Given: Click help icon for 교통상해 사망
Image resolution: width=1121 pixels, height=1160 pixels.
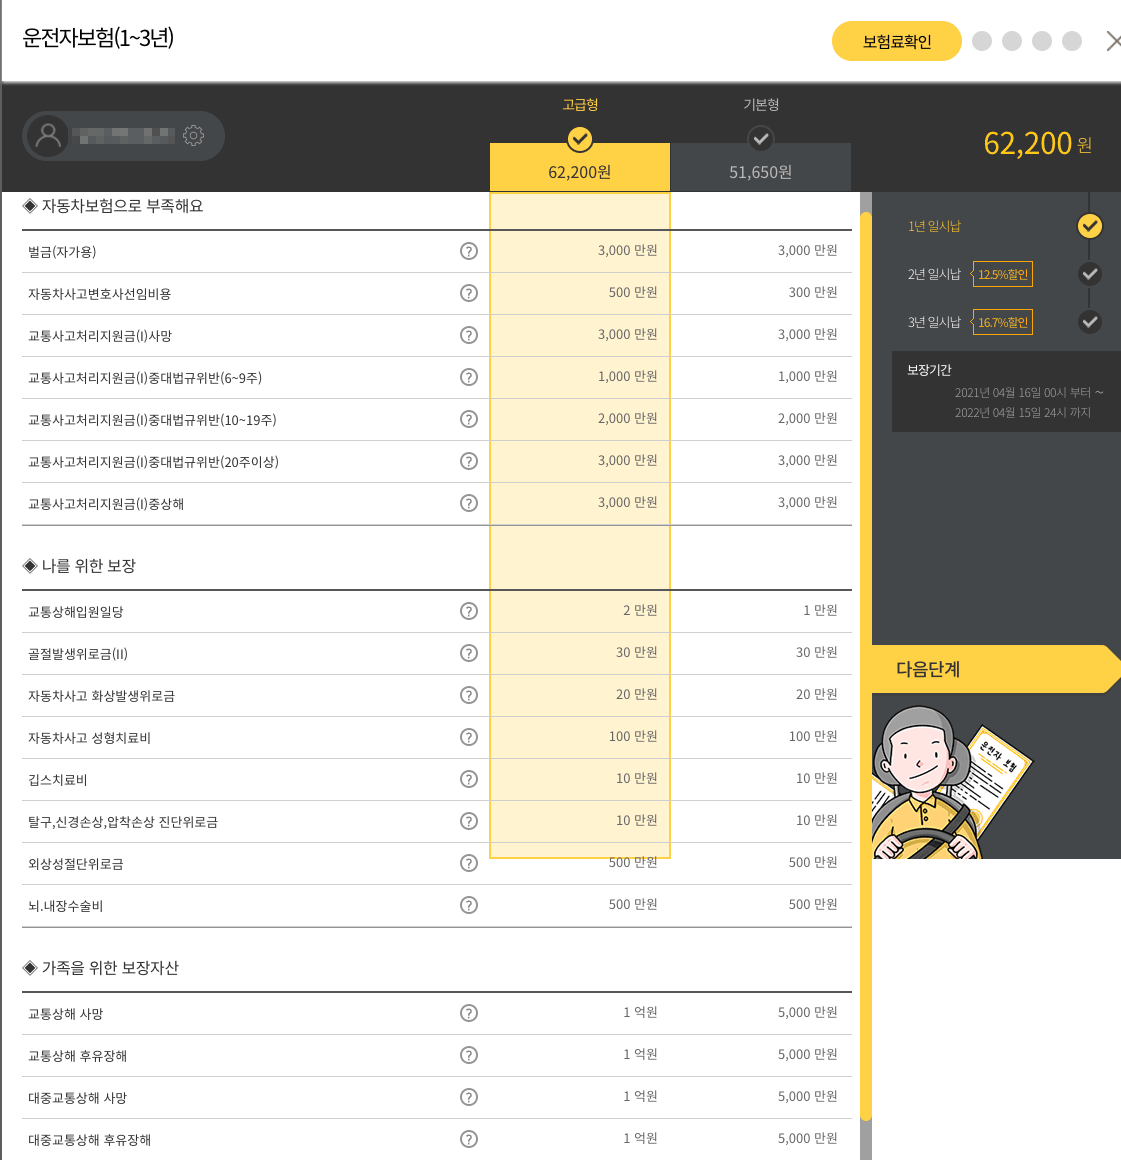Looking at the screenshot, I should [468, 1013].
